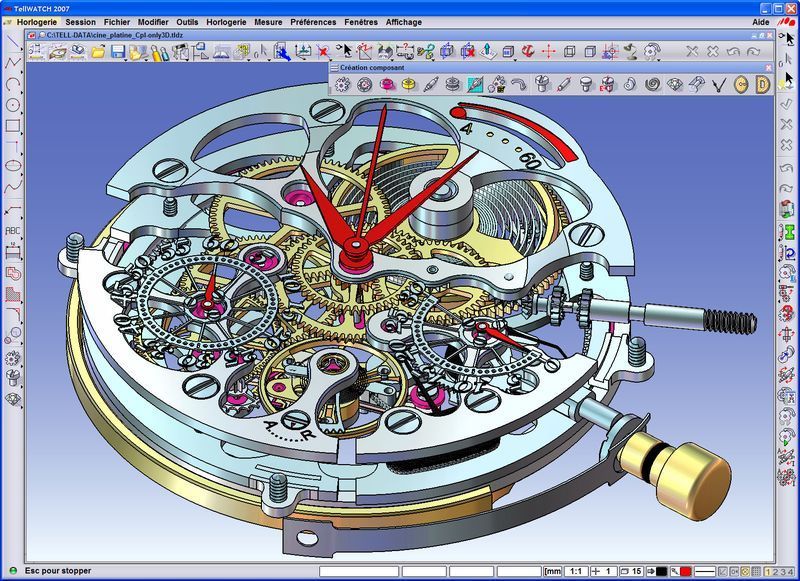
Task: Select the gear wheel component icon
Action: pyautogui.click(x=342, y=84)
